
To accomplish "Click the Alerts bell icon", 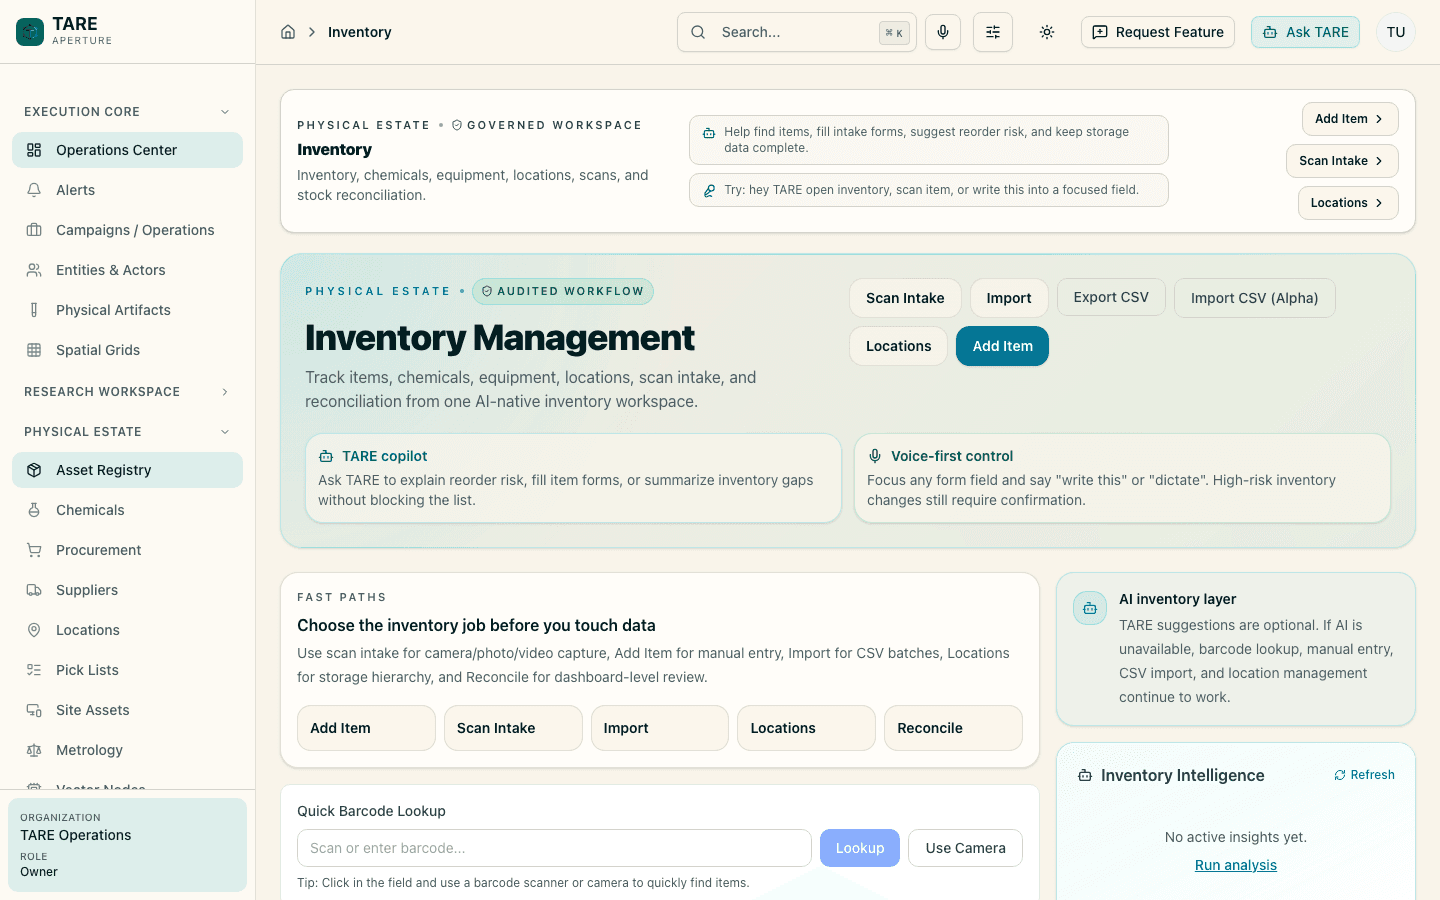I will pyautogui.click(x=34, y=190).
